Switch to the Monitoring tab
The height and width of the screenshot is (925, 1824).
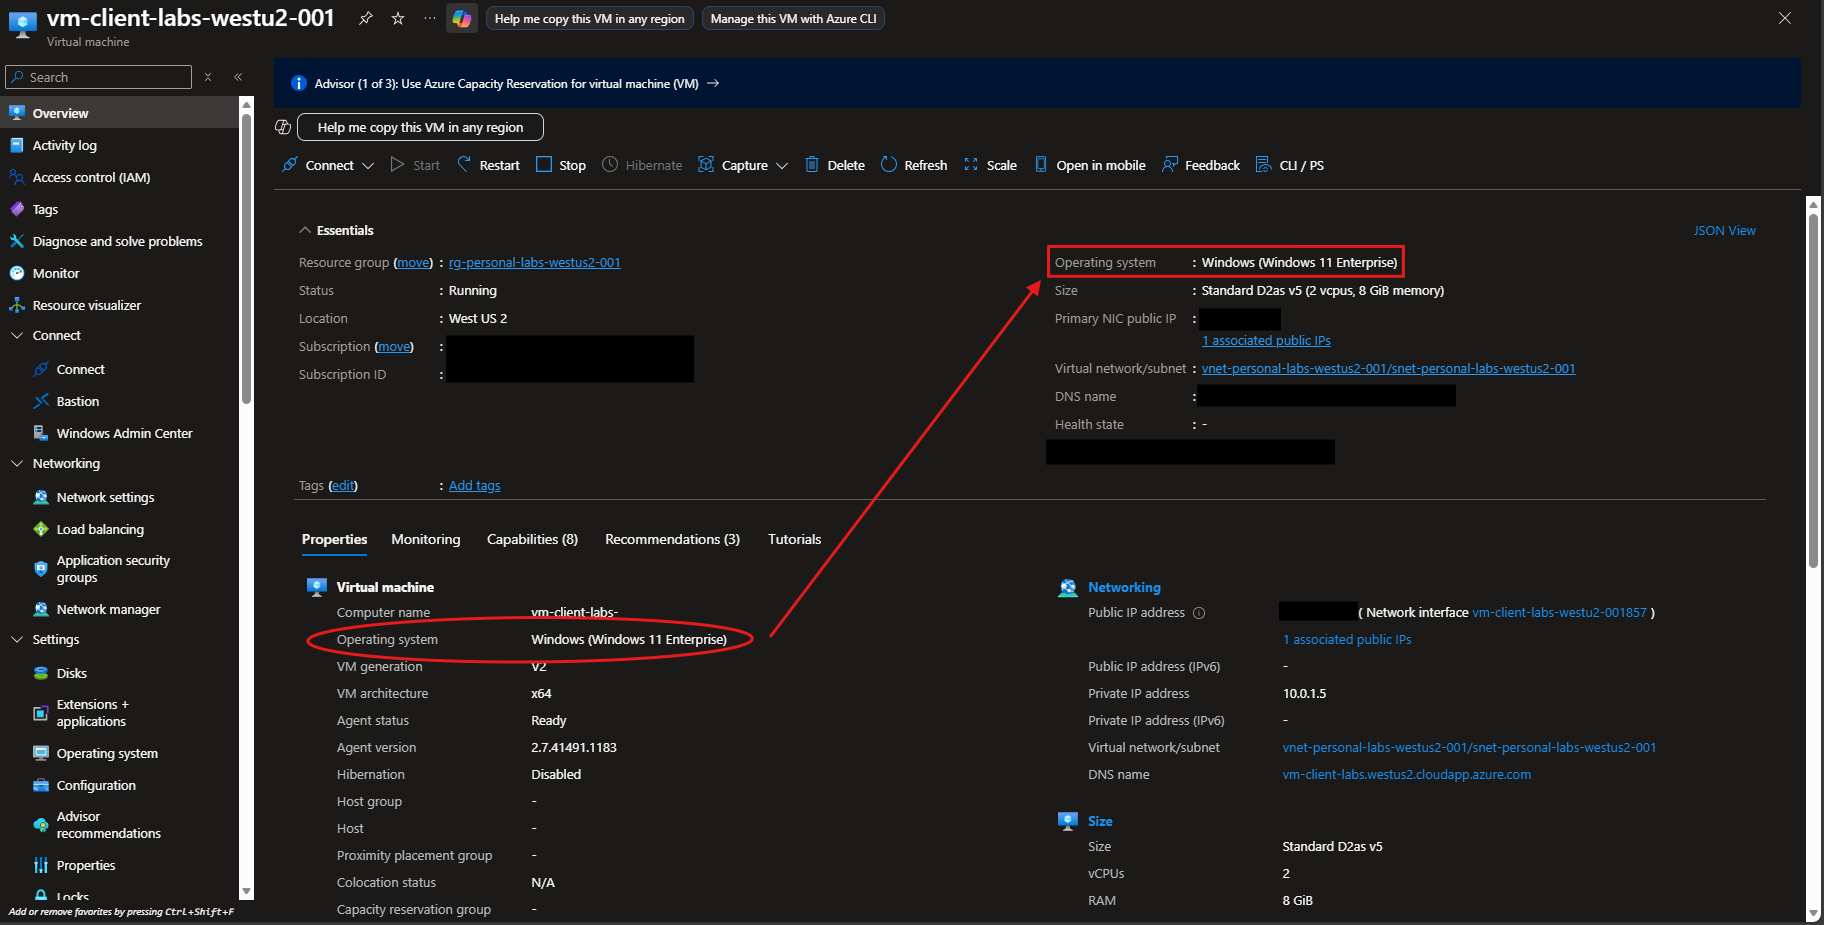coord(425,539)
